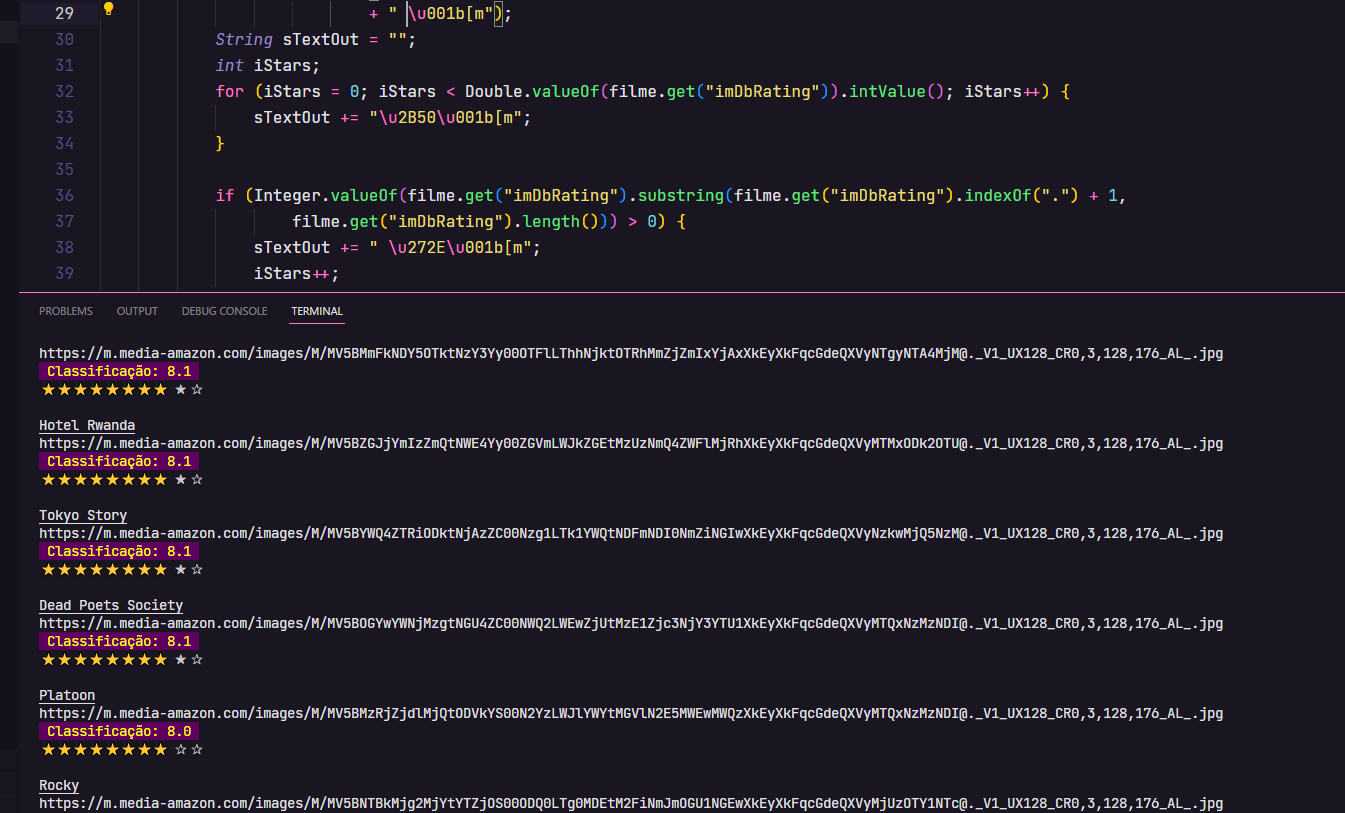The image size is (1345, 813).
Task: Switch to the DEBUG CONSOLE tab
Action: coord(224,311)
